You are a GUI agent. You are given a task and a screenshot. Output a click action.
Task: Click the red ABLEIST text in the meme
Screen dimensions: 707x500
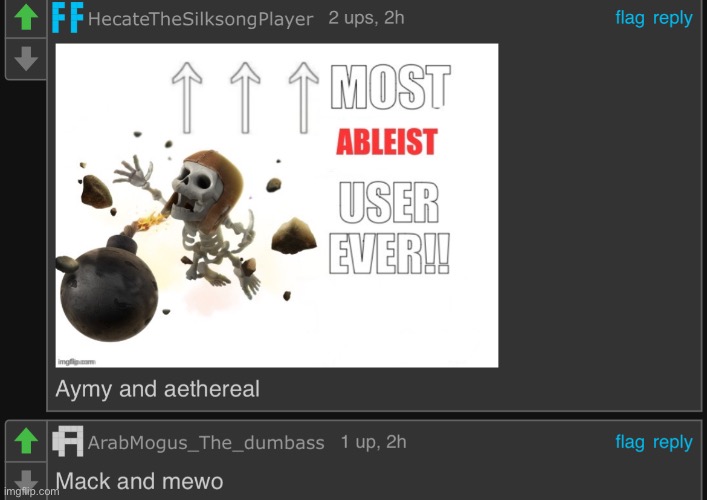[387, 142]
